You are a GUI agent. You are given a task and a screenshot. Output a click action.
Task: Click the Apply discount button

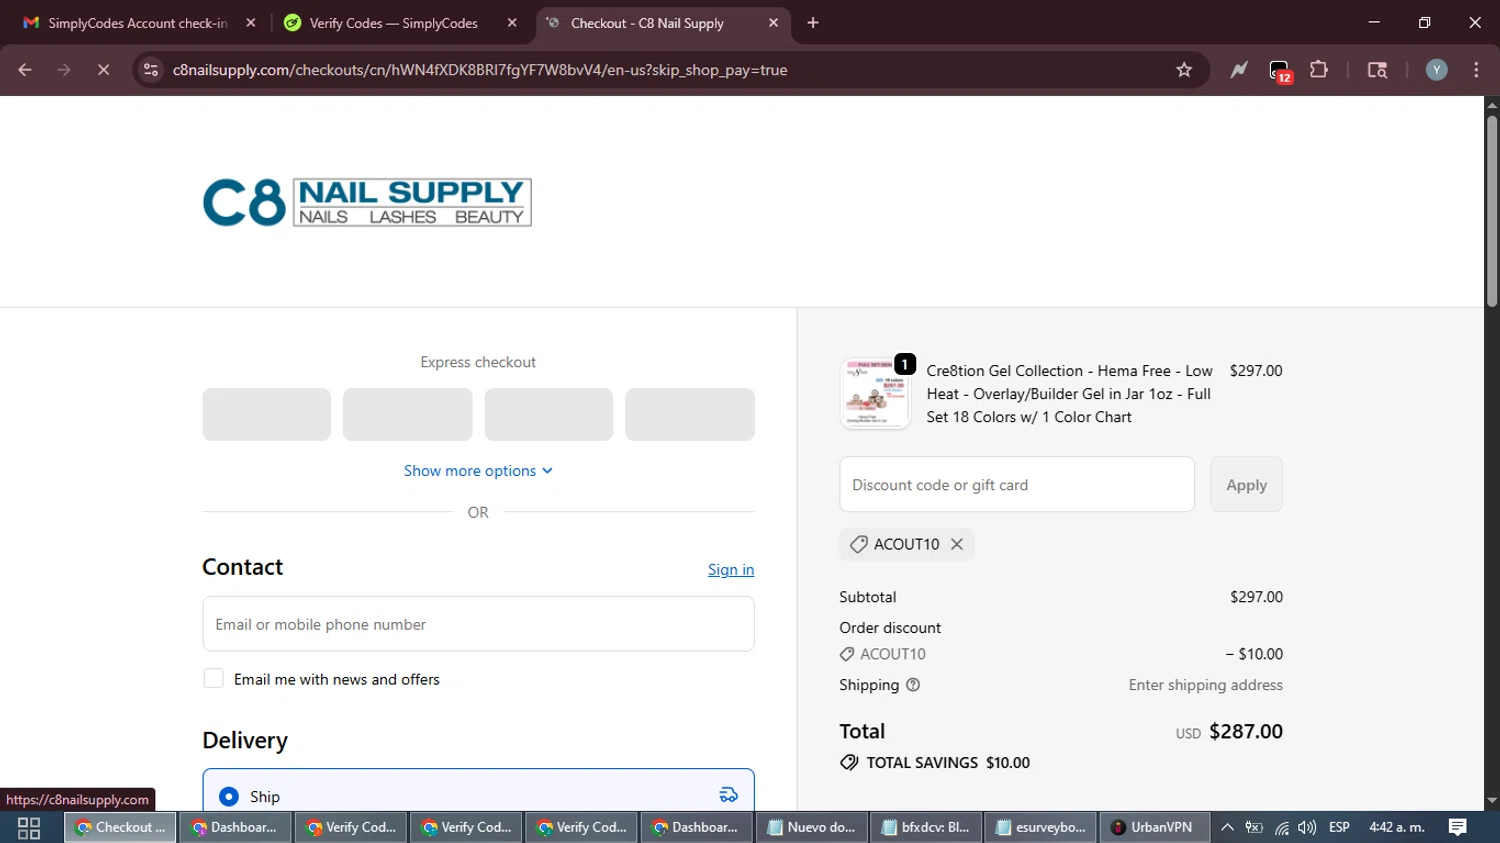point(1246,485)
